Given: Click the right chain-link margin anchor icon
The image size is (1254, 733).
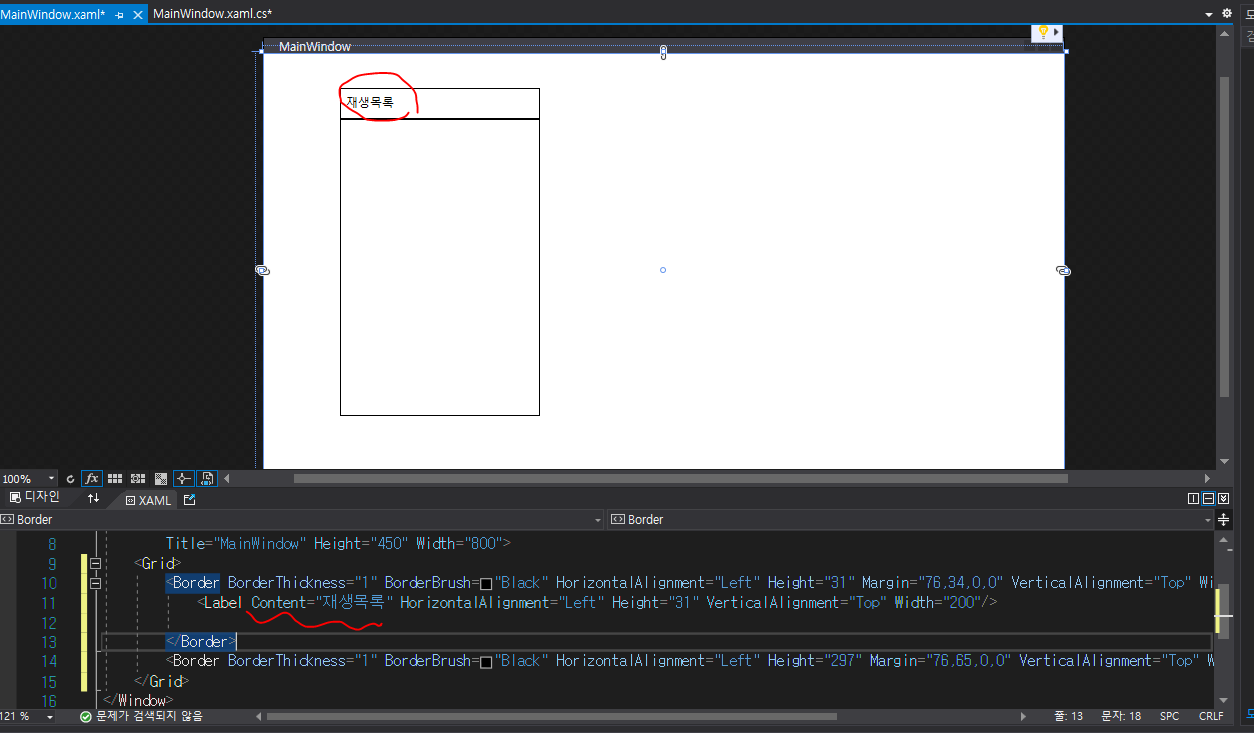Looking at the screenshot, I should coord(1063,271).
